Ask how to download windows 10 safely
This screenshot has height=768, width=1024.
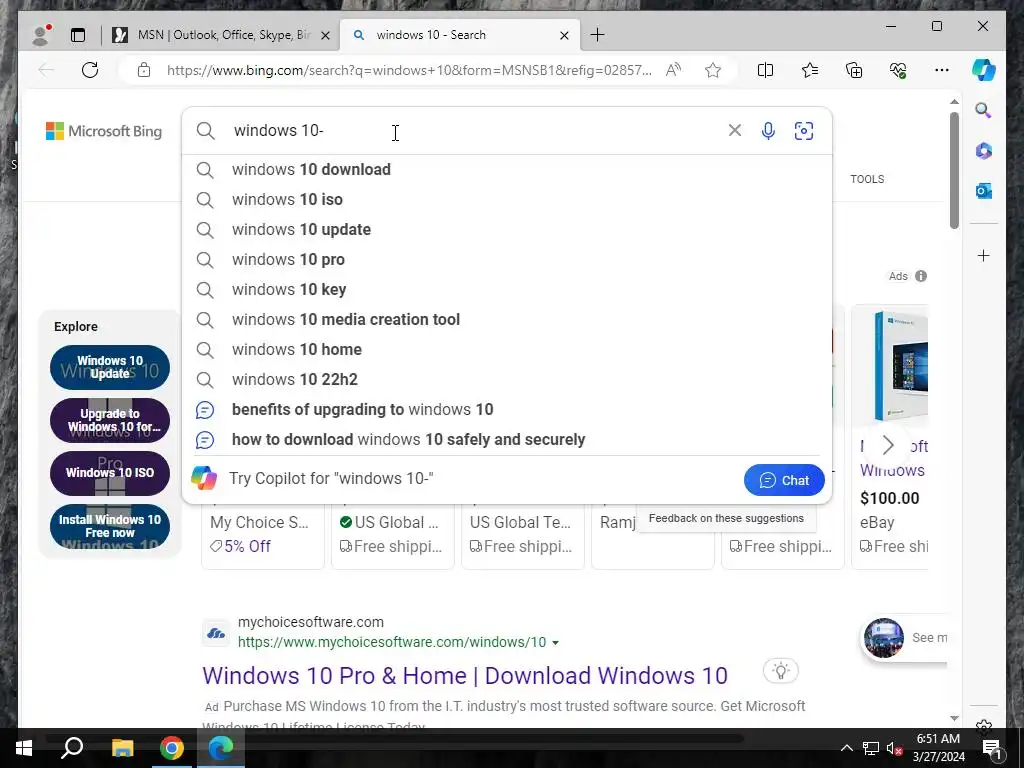click(x=507, y=440)
